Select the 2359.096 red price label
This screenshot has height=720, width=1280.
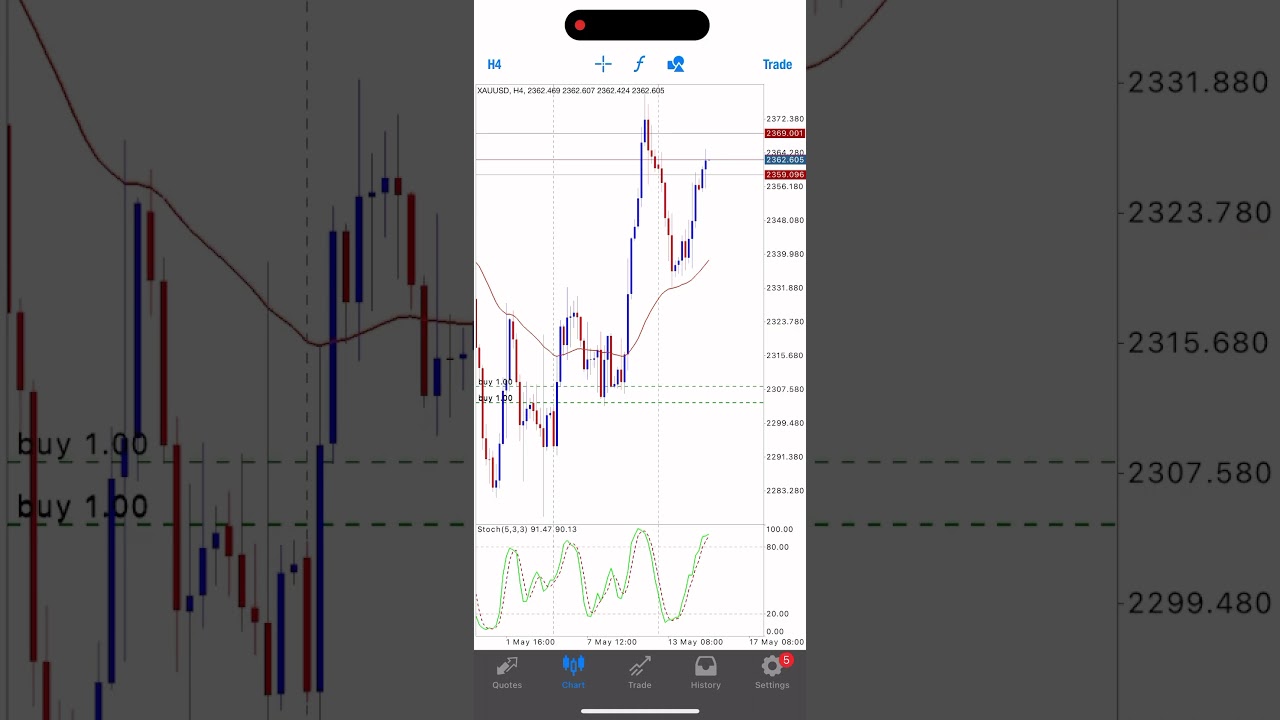tap(785, 175)
